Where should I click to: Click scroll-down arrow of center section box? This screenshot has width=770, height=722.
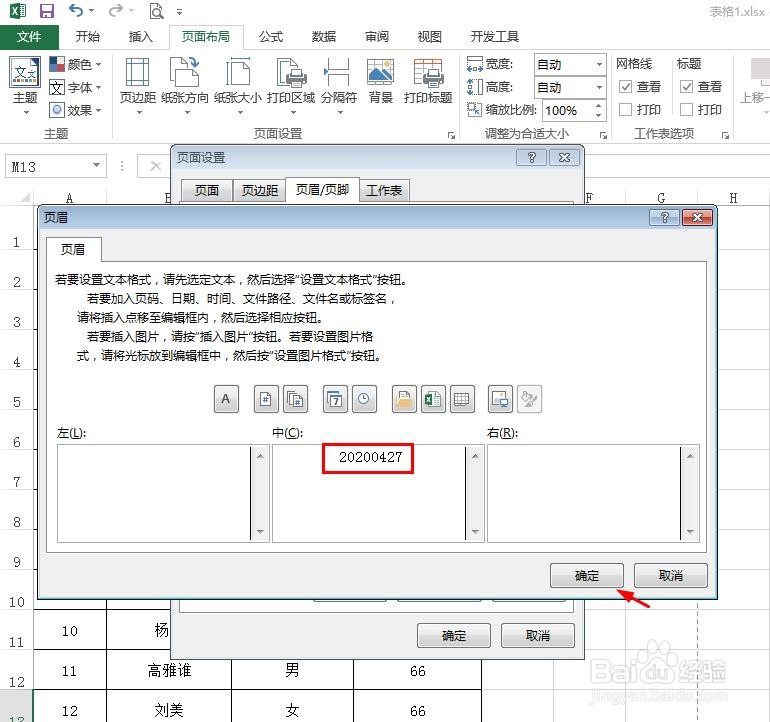click(x=475, y=532)
